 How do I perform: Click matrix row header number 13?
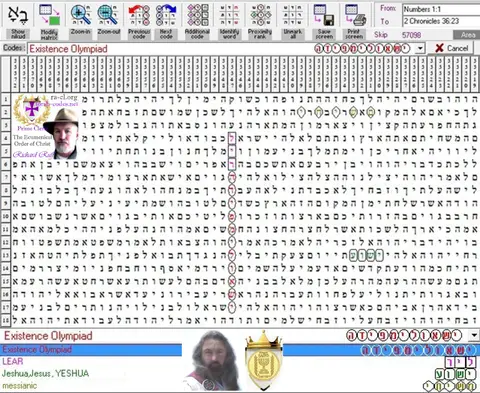coord(6,255)
